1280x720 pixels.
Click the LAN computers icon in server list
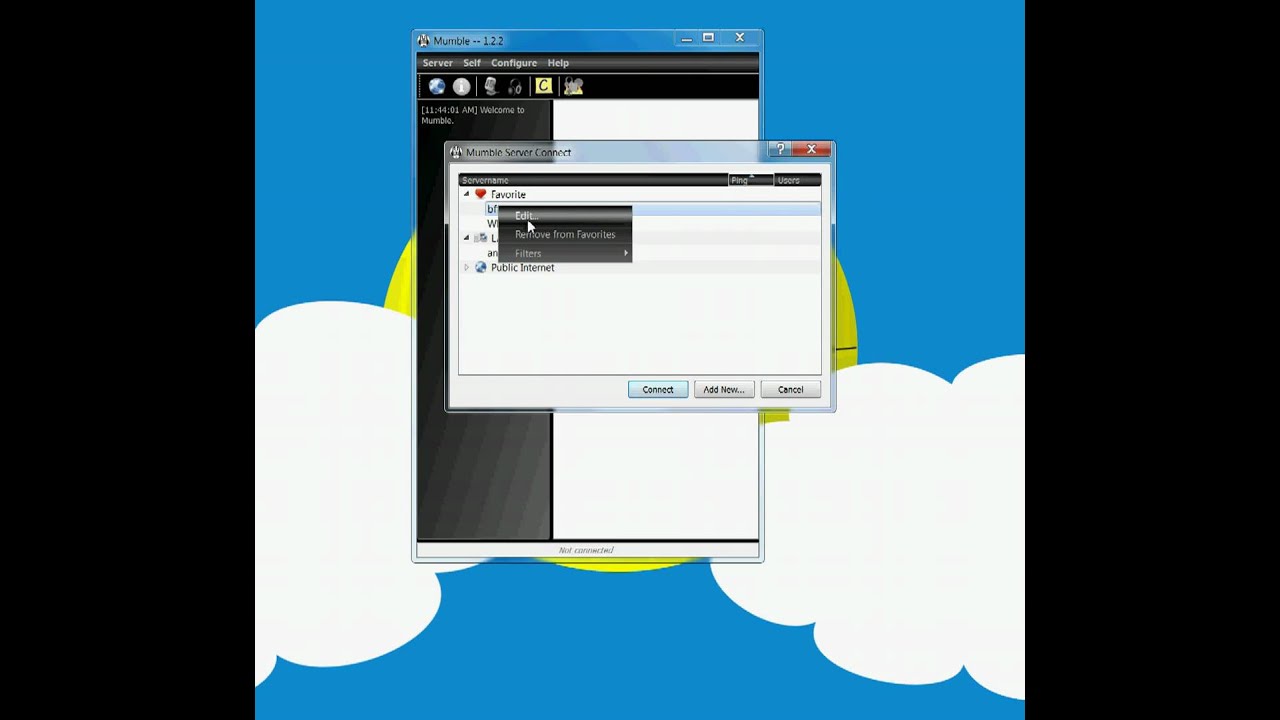(x=481, y=238)
